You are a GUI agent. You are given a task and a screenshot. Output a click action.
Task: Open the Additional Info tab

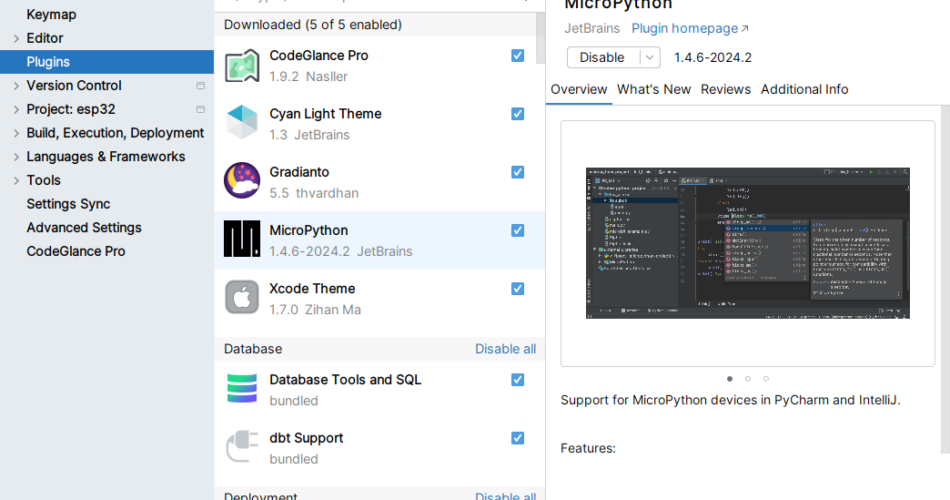[805, 89]
